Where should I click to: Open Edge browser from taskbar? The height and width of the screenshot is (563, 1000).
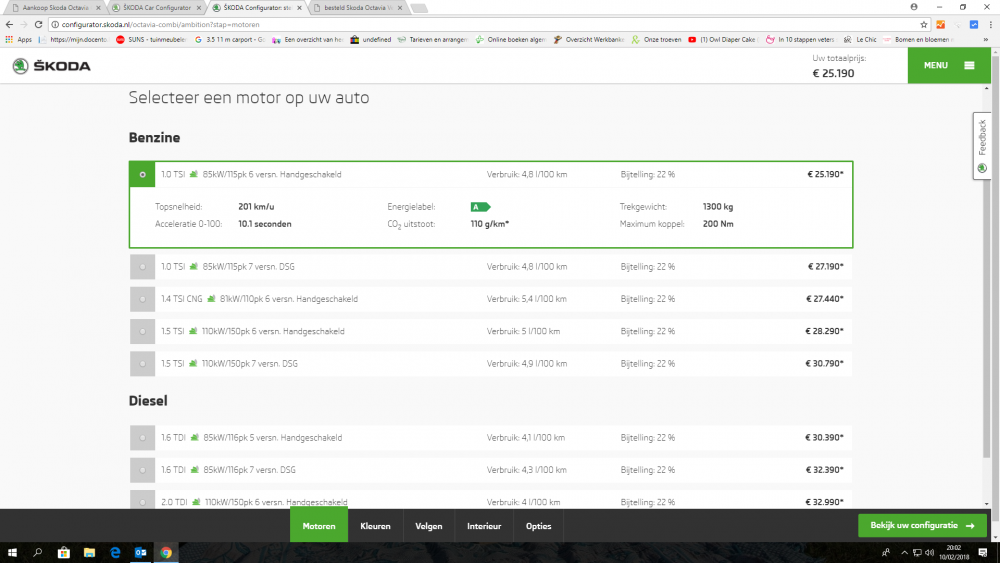click(115, 553)
